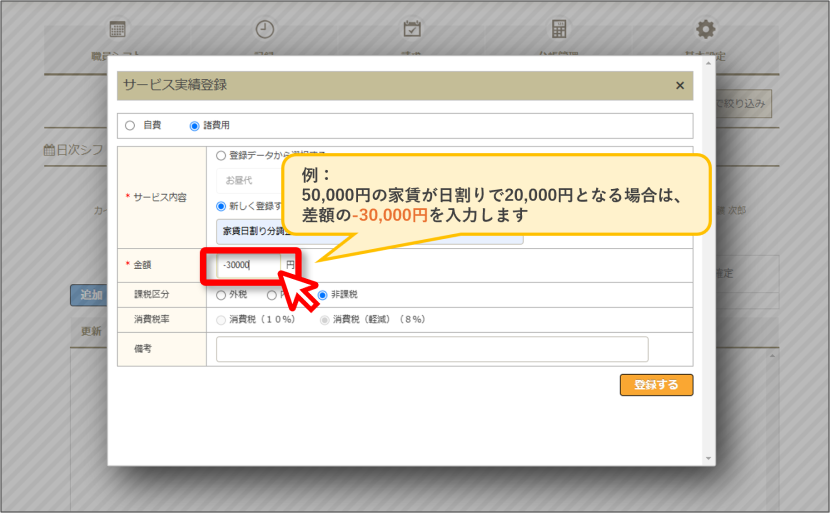The image size is (830, 513).
Task: Choose 登録データから選択する radio option
Action: pos(221,156)
